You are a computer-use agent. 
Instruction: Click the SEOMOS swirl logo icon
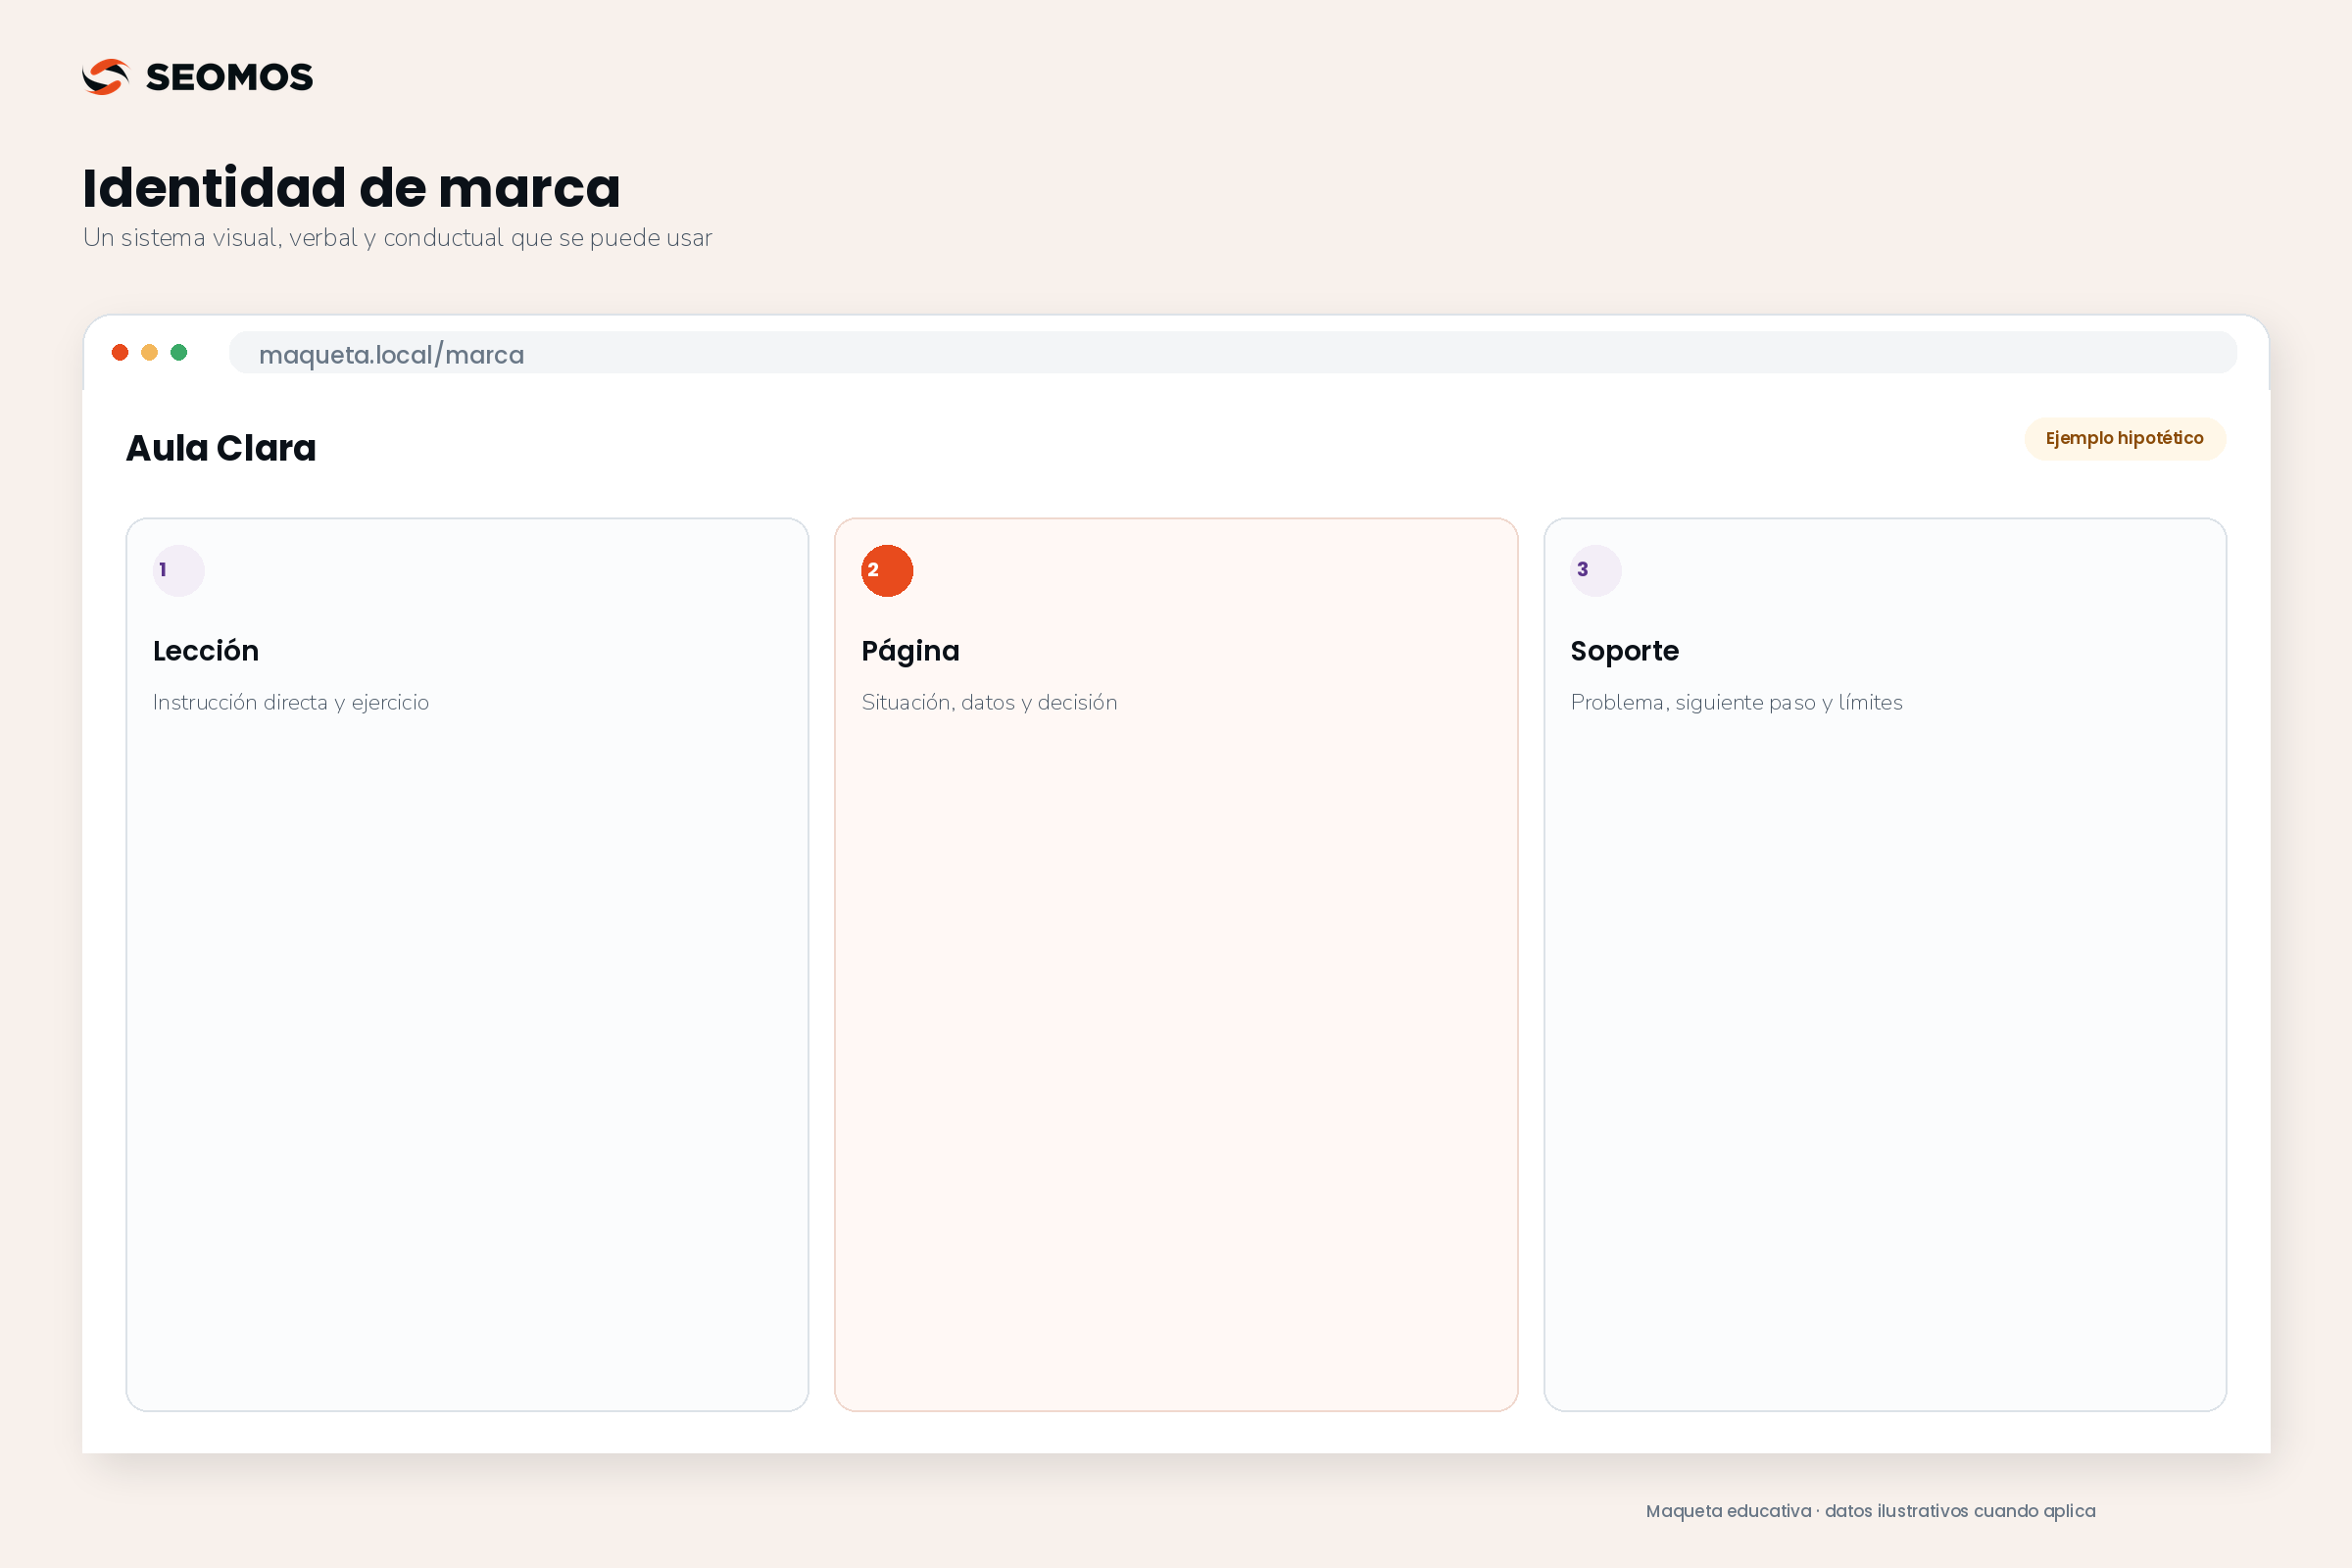click(x=106, y=77)
